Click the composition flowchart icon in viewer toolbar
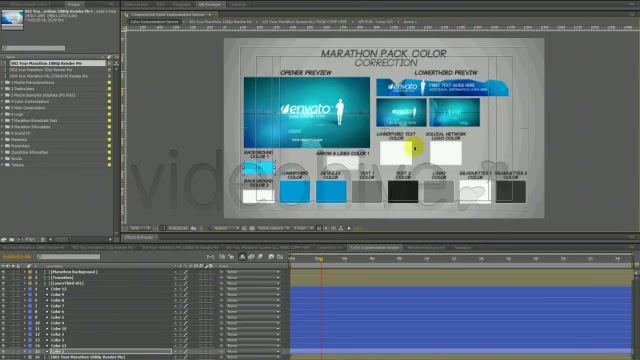Viewport: 640px width, 360px height. [341, 228]
